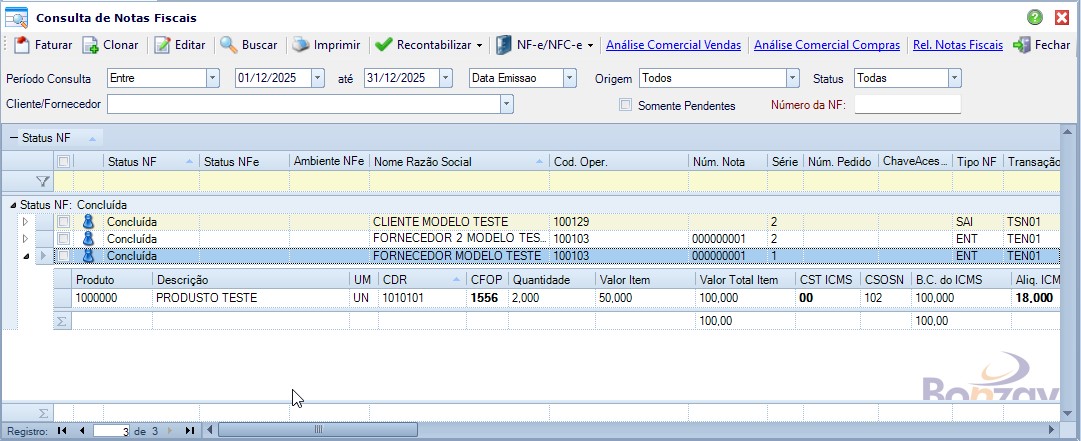Screen dimensions: 1081x441
Task: Open help with green question icon
Action: [1035, 18]
